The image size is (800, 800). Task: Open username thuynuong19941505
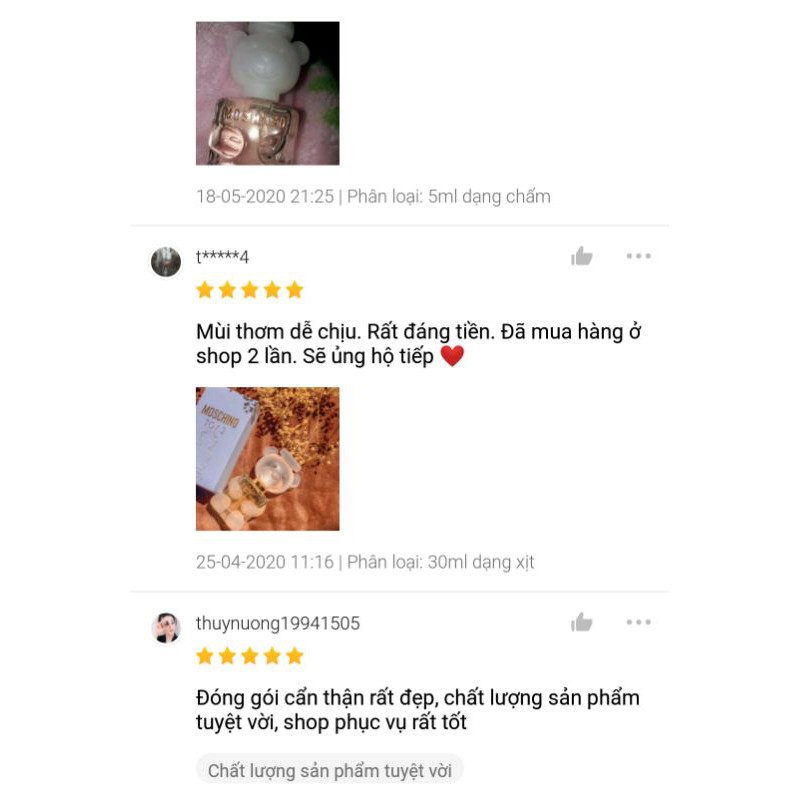(x=278, y=623)
